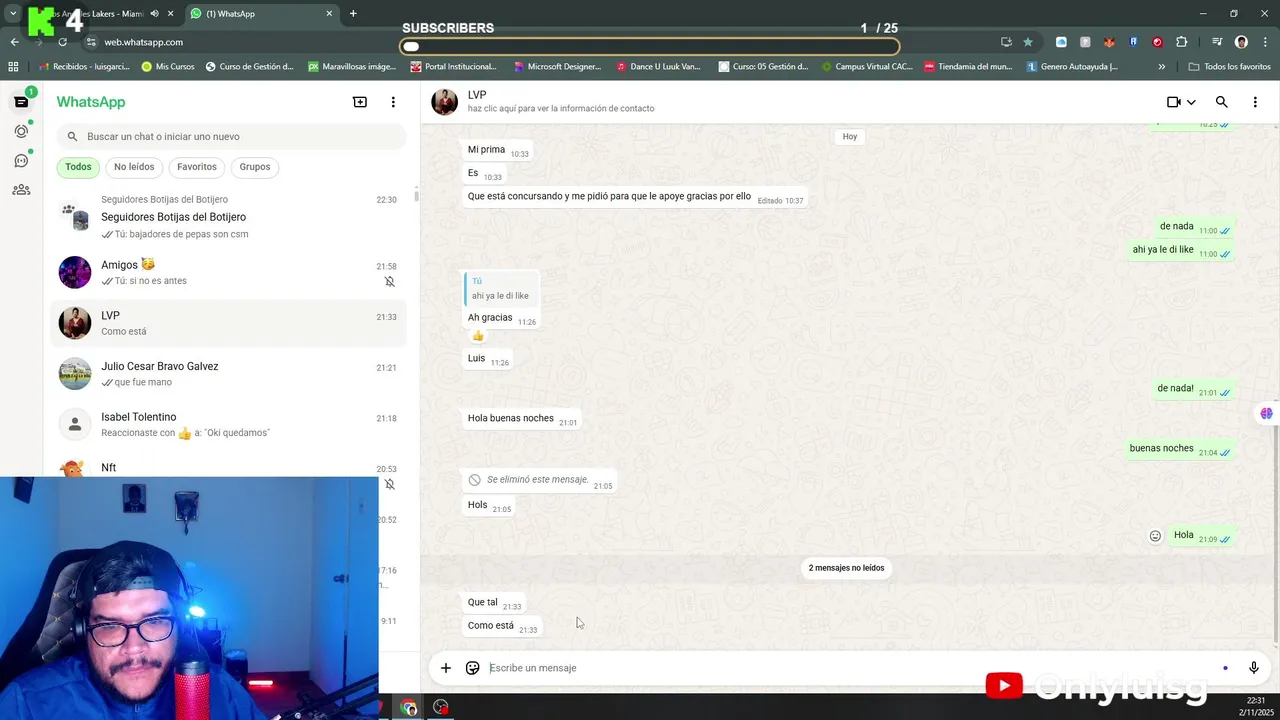The image size is (1280, 720).
Task: Click the 'Buscar un chat o iniciar uno nuevo' search box
Action: coord(231,136)
